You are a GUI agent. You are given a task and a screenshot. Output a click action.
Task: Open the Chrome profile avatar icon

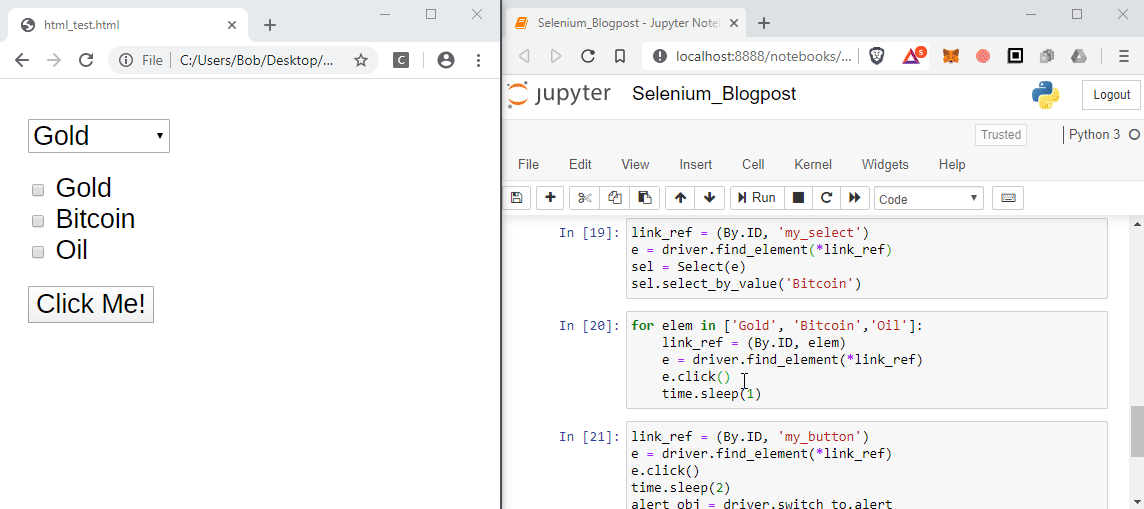pos(446,61)
